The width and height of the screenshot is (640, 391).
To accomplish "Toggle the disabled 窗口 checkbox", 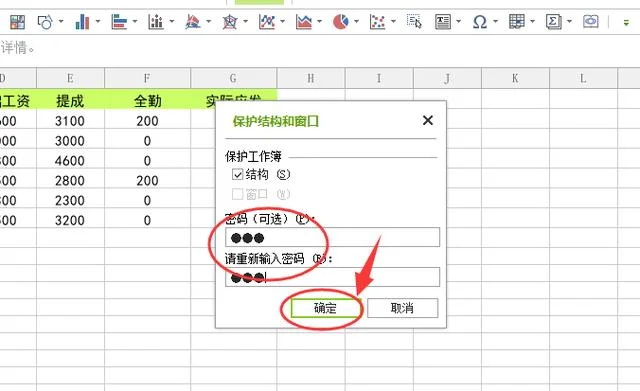I will (238, 194).
